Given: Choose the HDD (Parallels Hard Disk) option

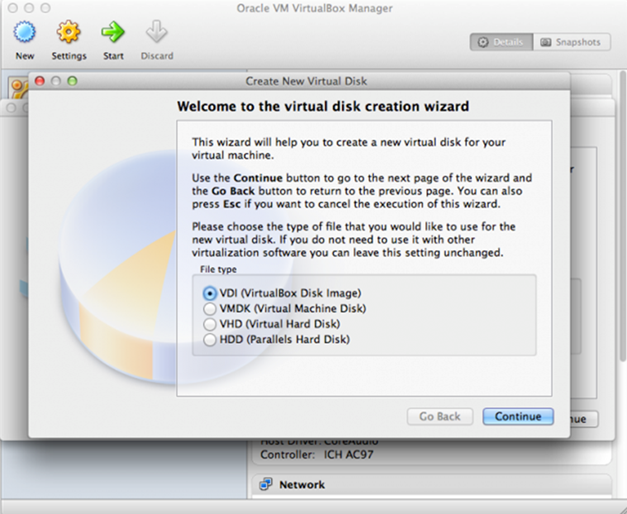Looking at the screenshot, I should [x=210, y=340].
